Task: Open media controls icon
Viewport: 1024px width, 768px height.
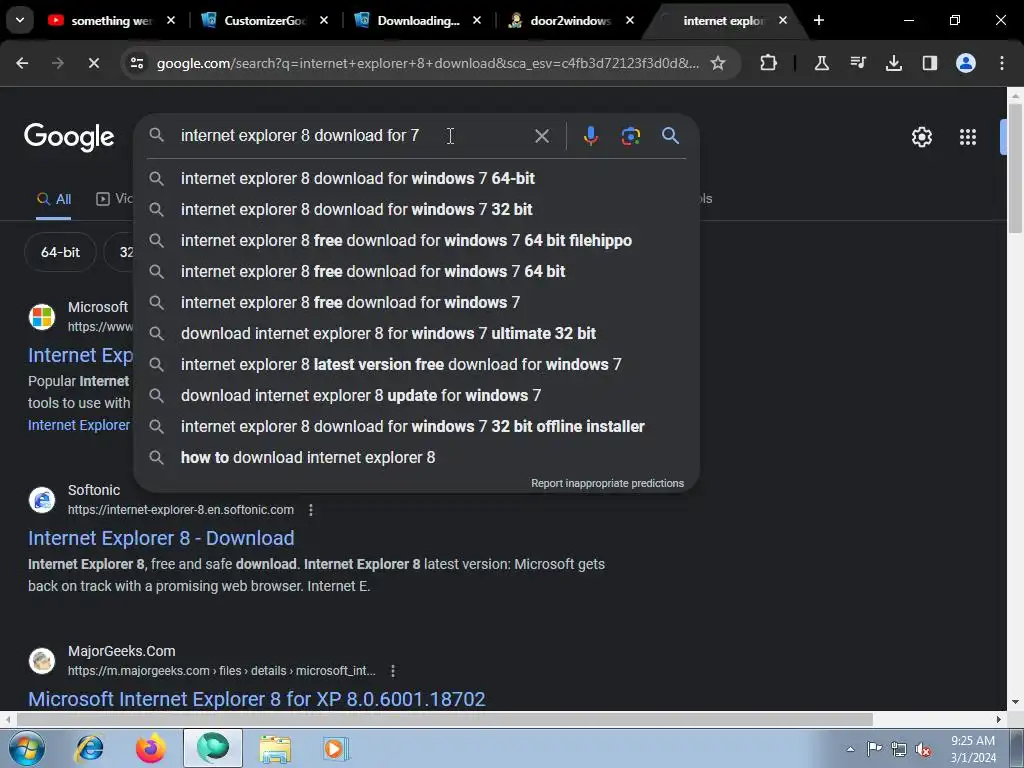Action: [x=857, y=63]
